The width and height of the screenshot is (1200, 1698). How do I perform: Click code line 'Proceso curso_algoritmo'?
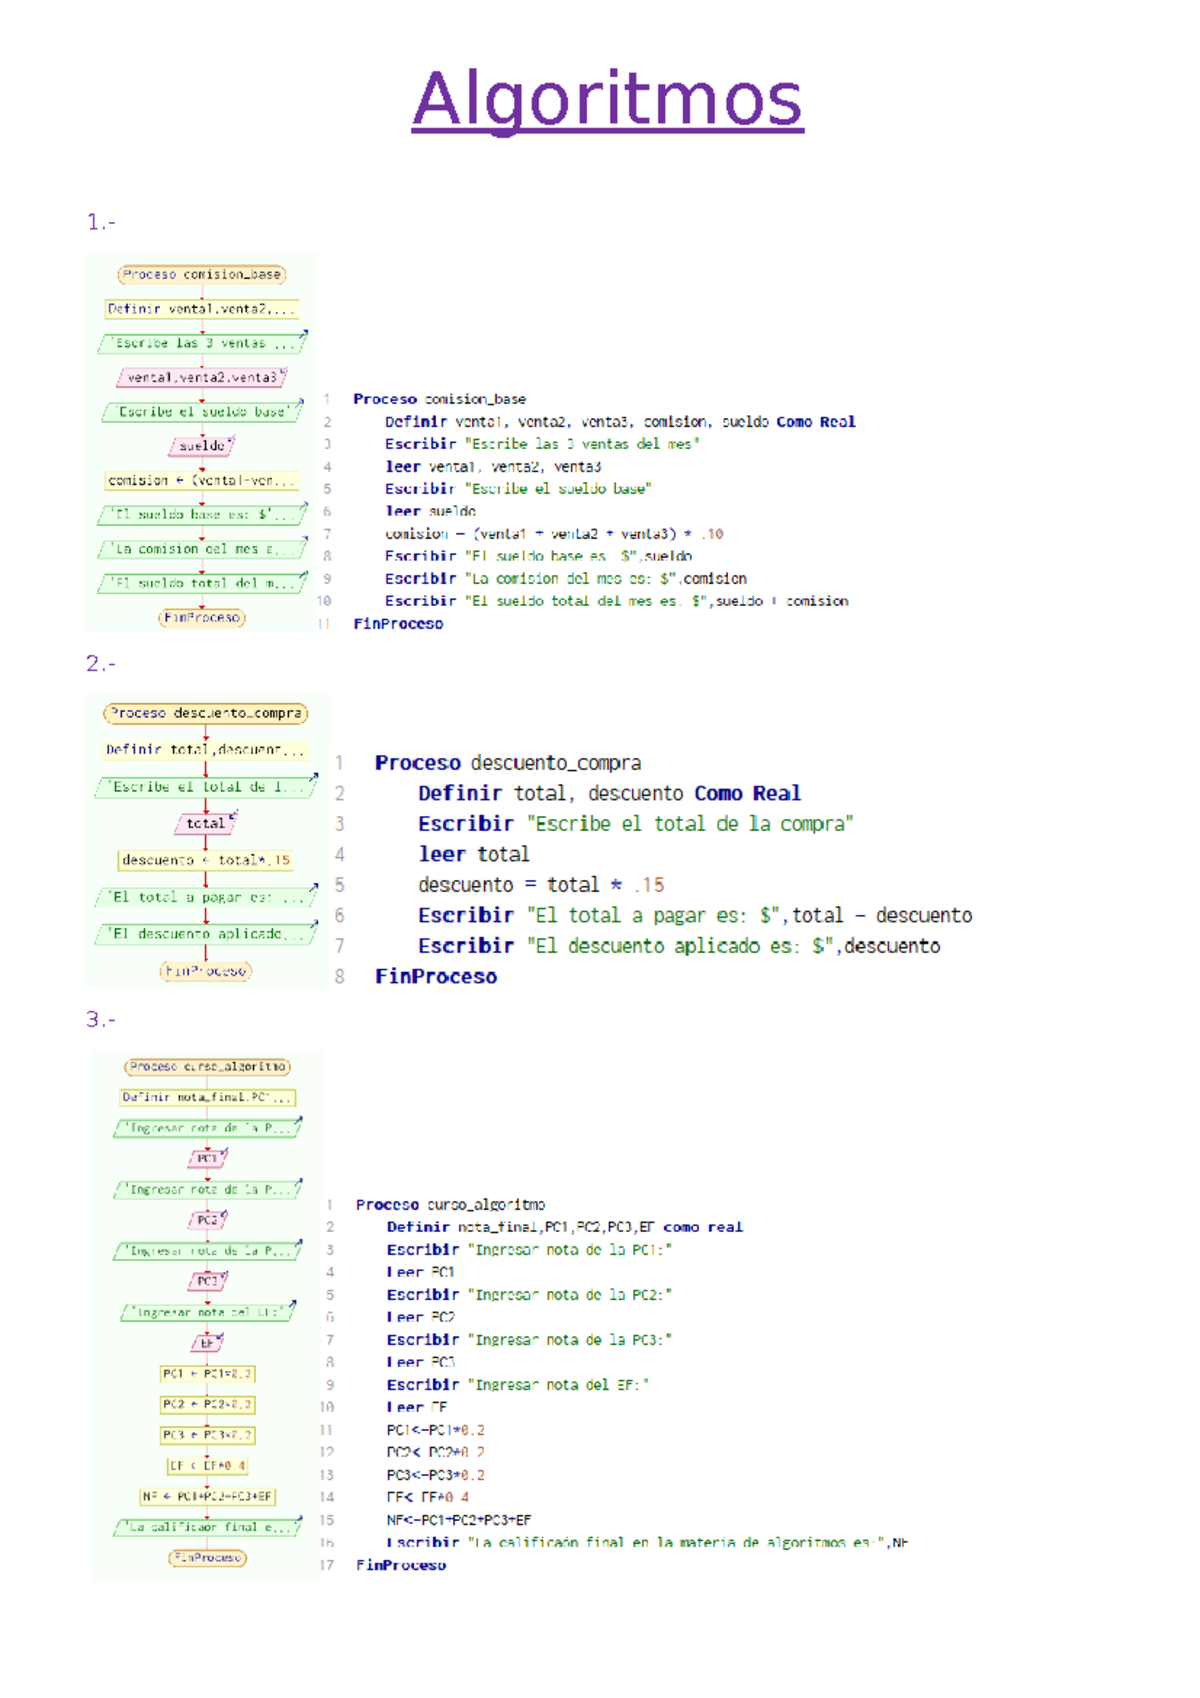click(x=450, y=1205)
